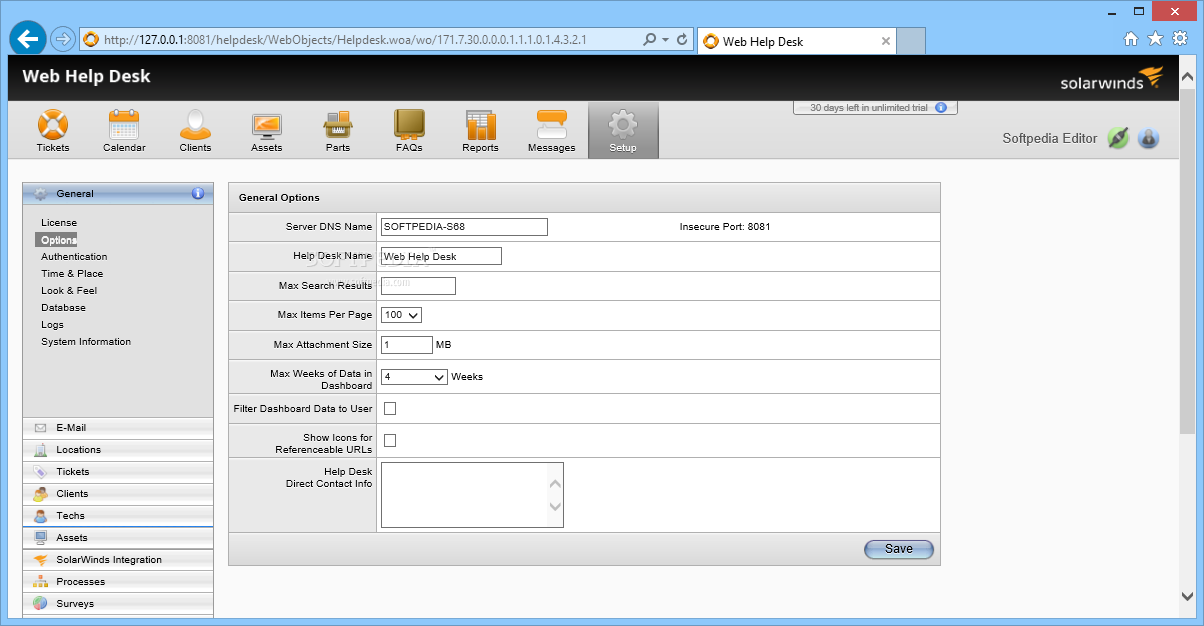Open Max Items Per Page dropdown

pos(402,315)
